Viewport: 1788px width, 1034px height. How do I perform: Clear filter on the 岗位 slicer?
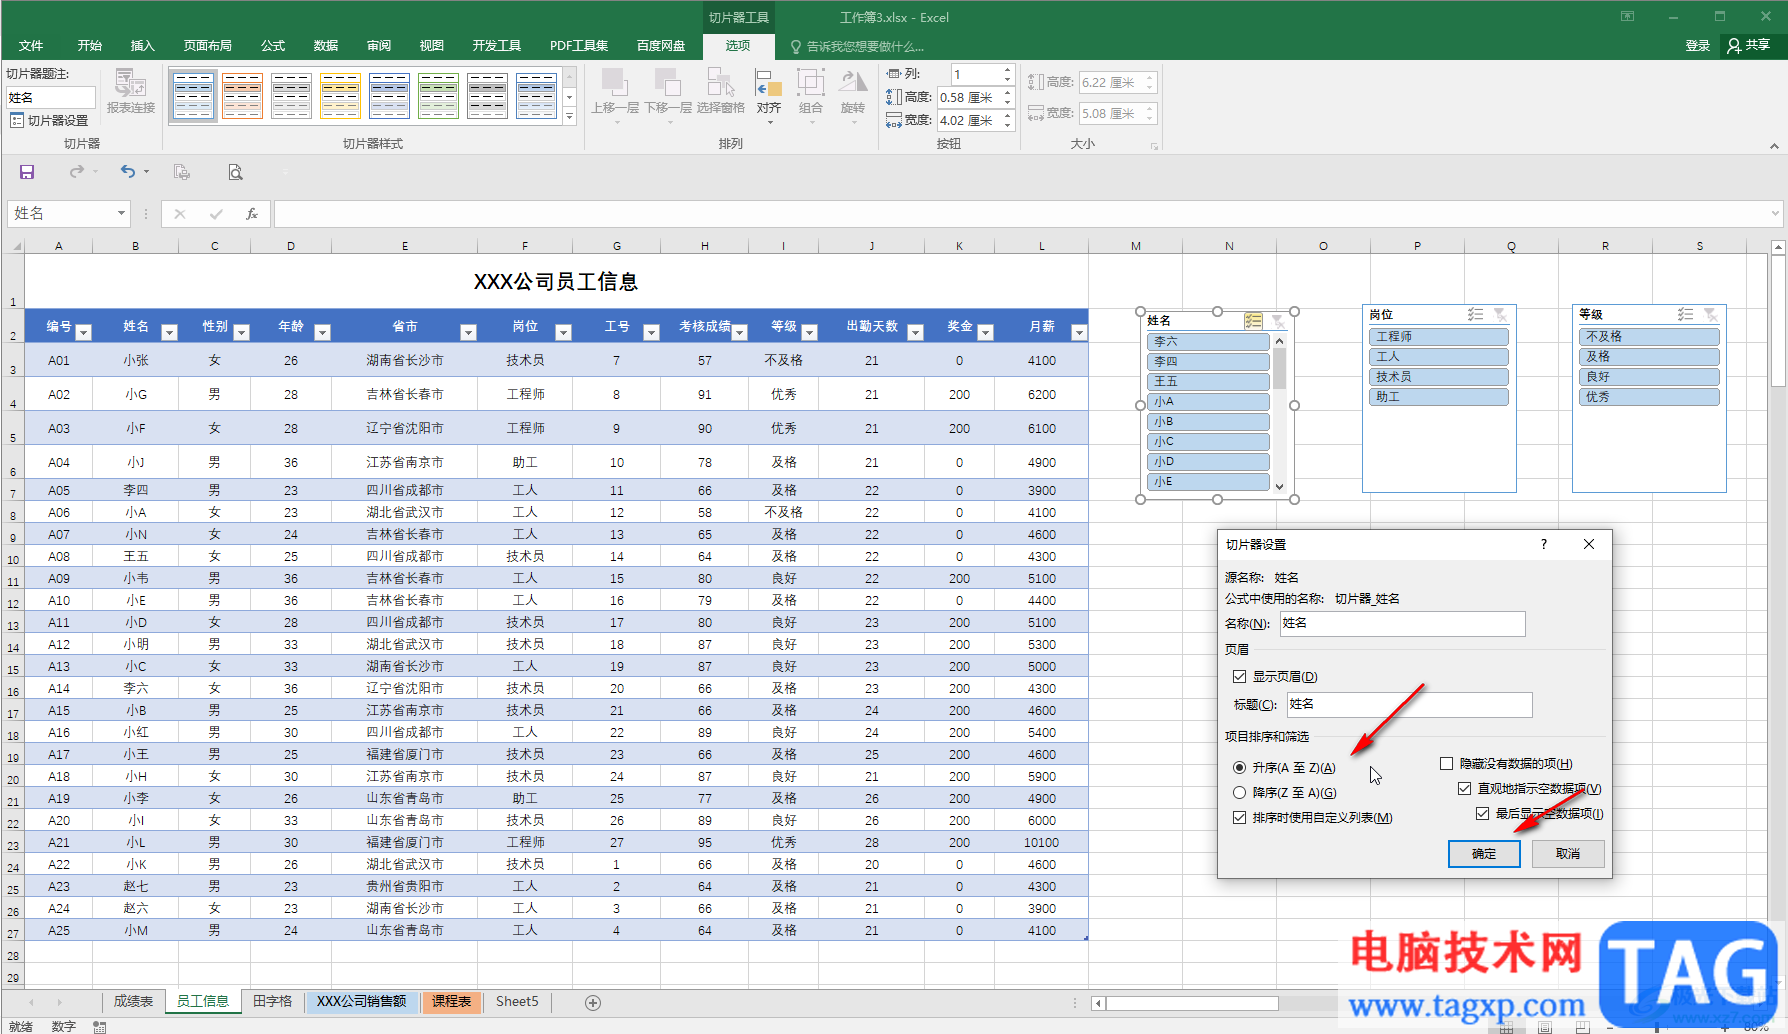(1500, 315)
